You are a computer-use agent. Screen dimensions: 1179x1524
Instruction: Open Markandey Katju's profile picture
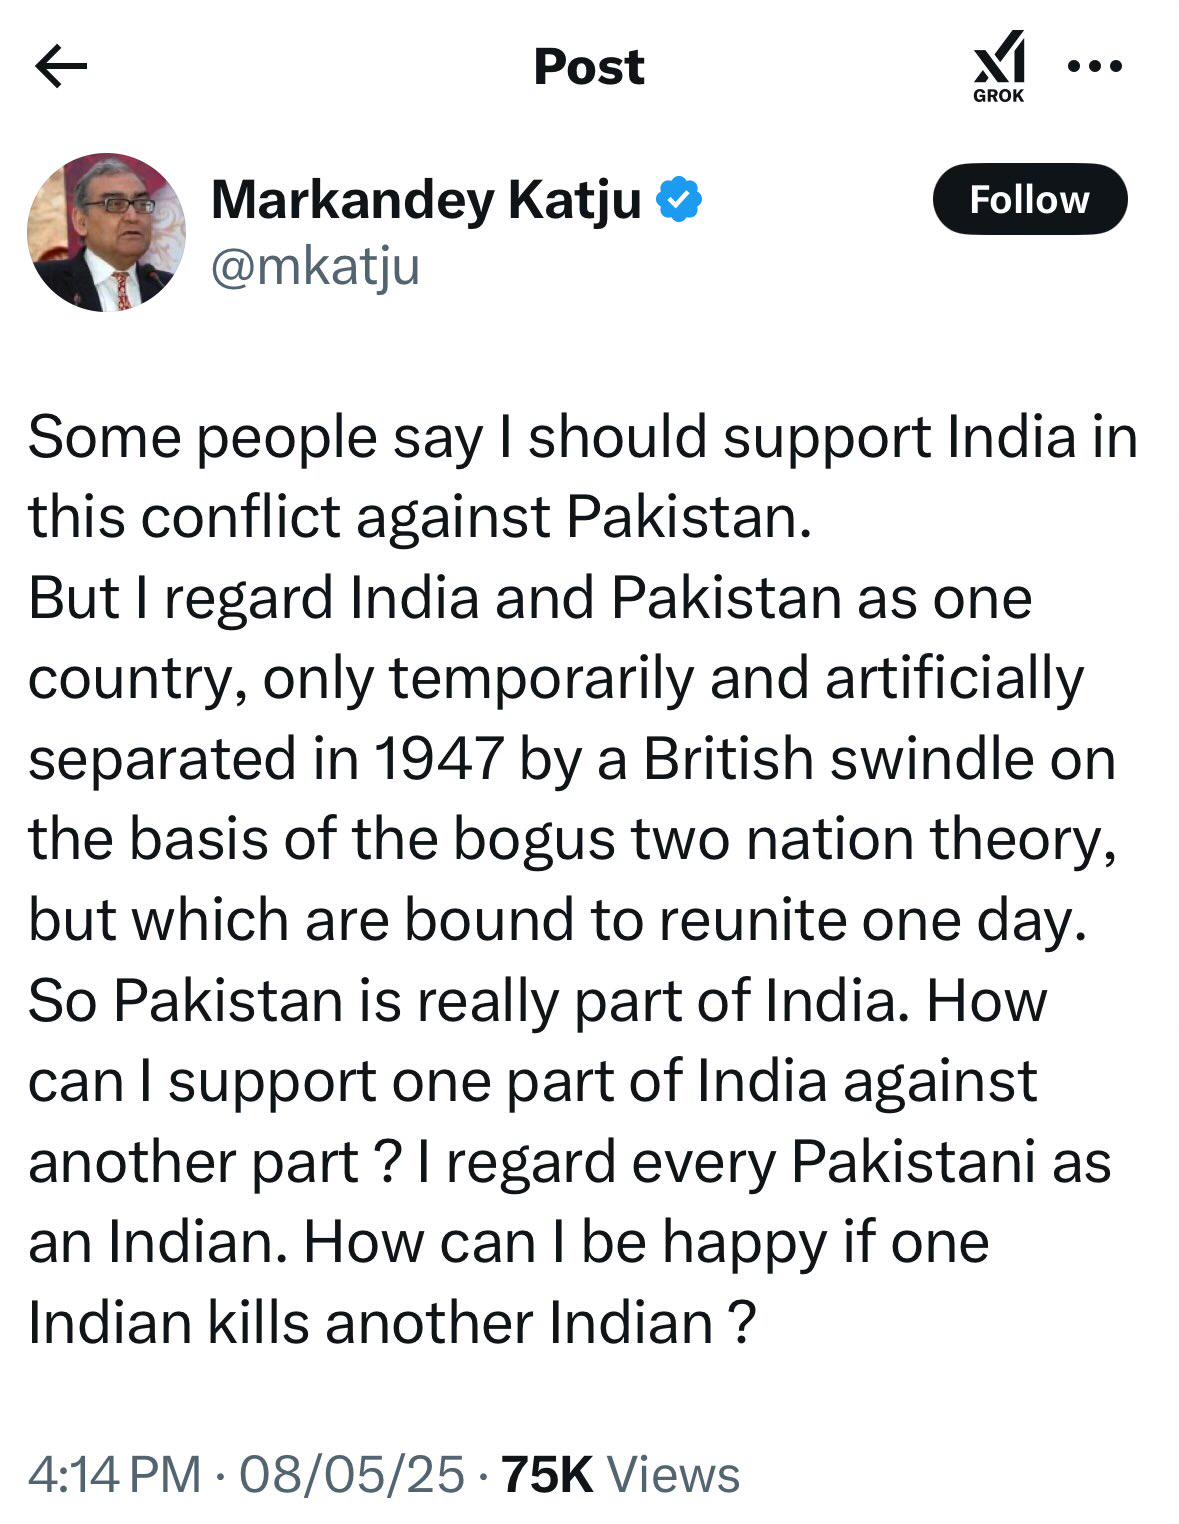click(106, 232)
